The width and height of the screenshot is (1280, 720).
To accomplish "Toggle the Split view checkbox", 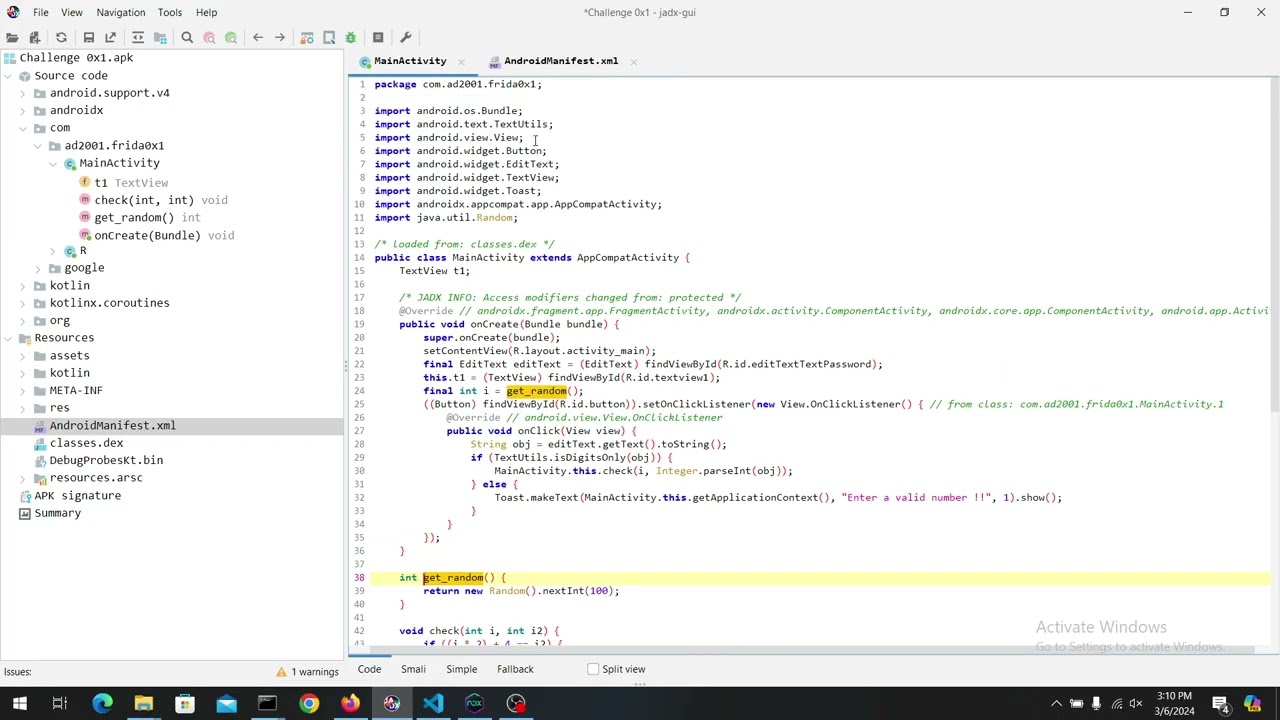I will [x=593, y=669].
